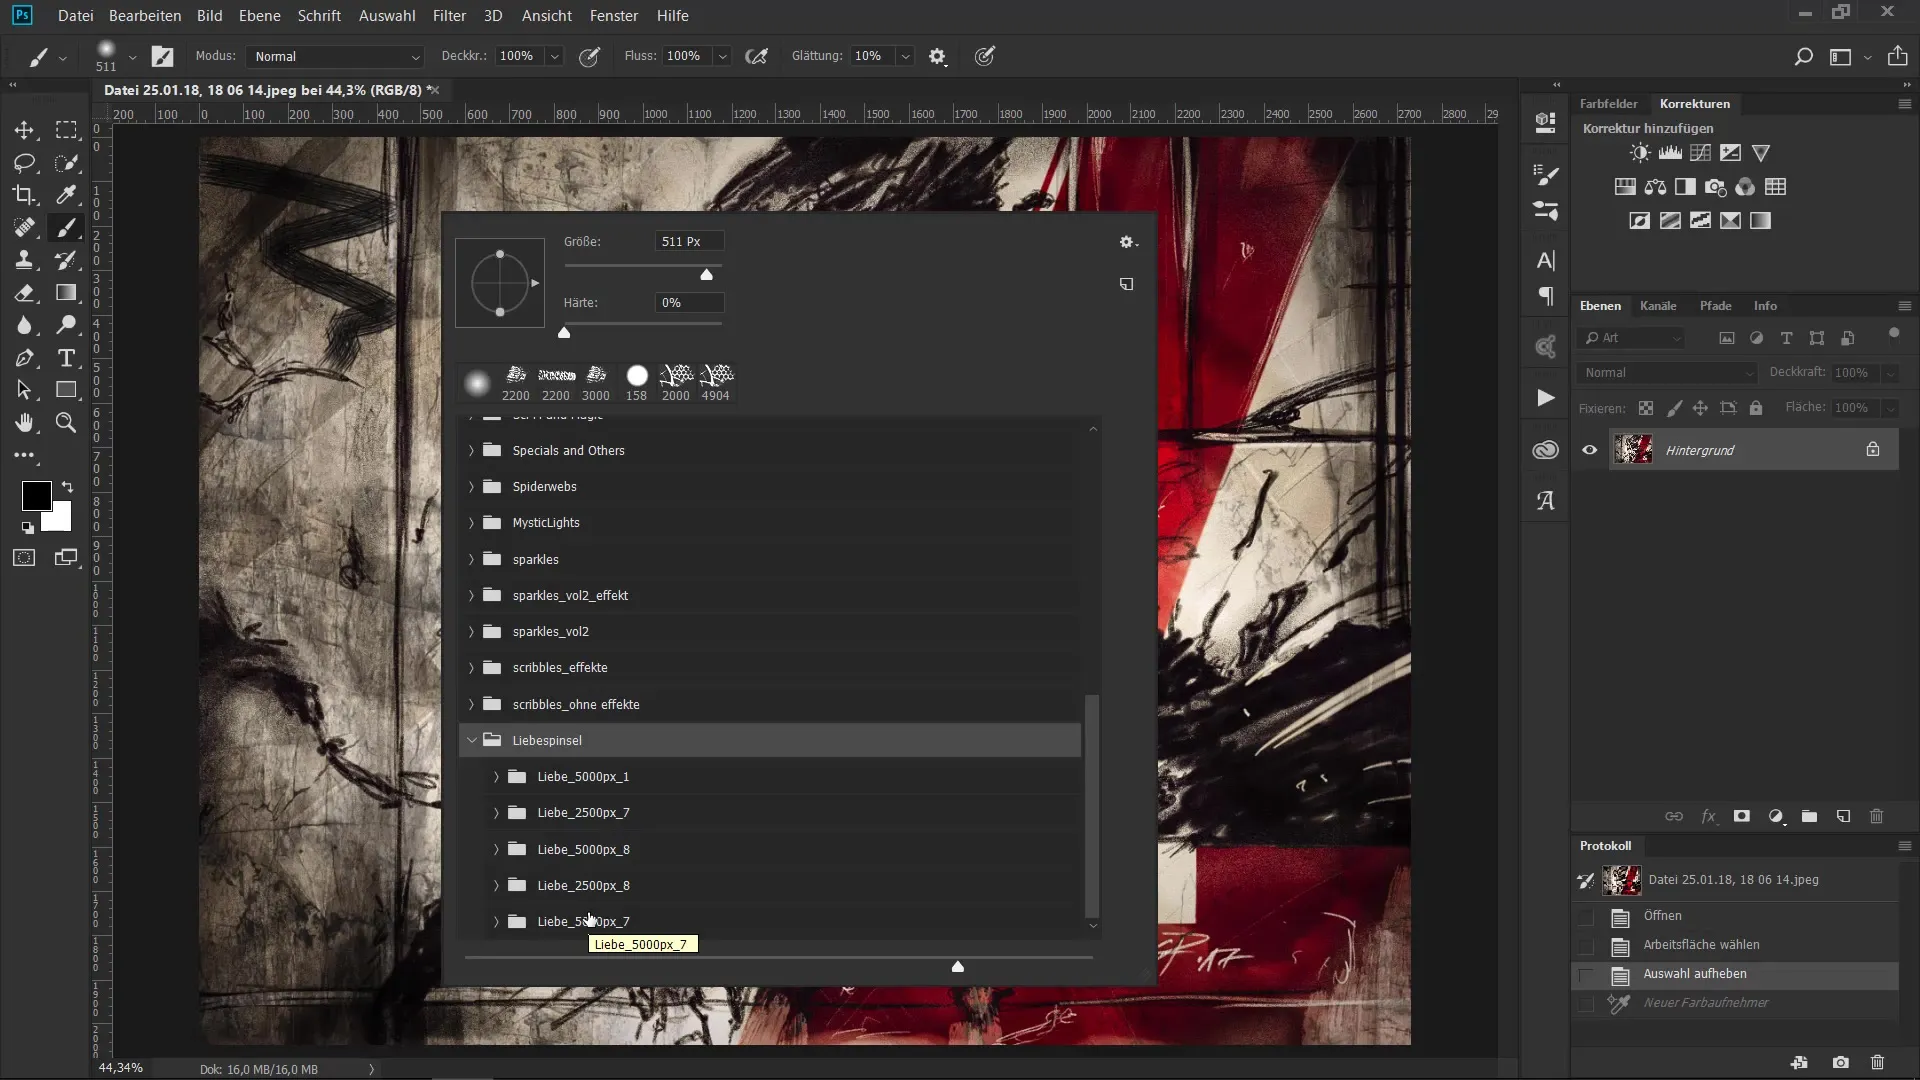Open the Ebene menu
The width and height of the screenshot is (1920, 1080).
[x=259, y=16]
